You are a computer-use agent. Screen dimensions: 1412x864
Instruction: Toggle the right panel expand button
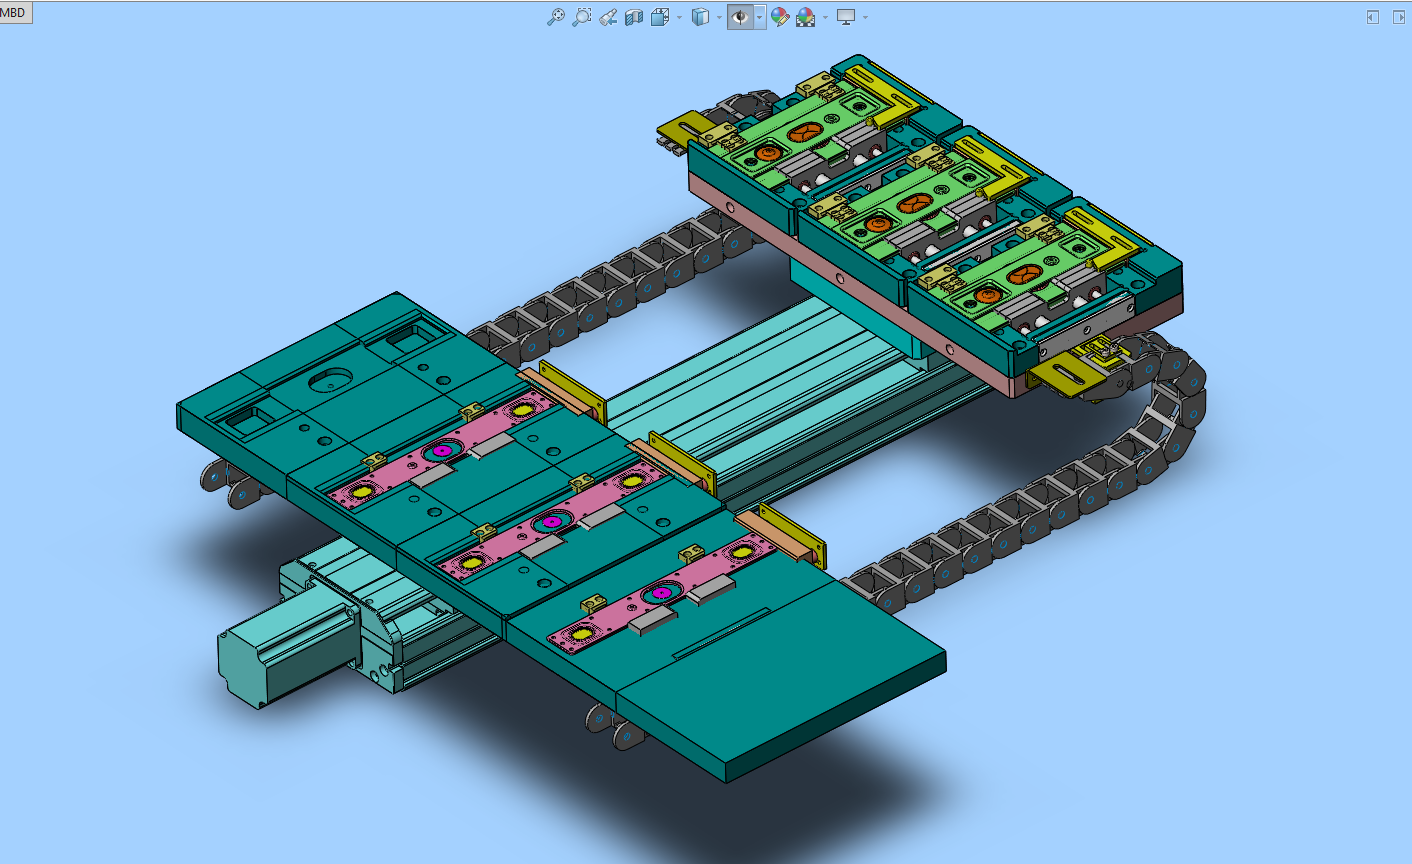[x=1398, y=17]
